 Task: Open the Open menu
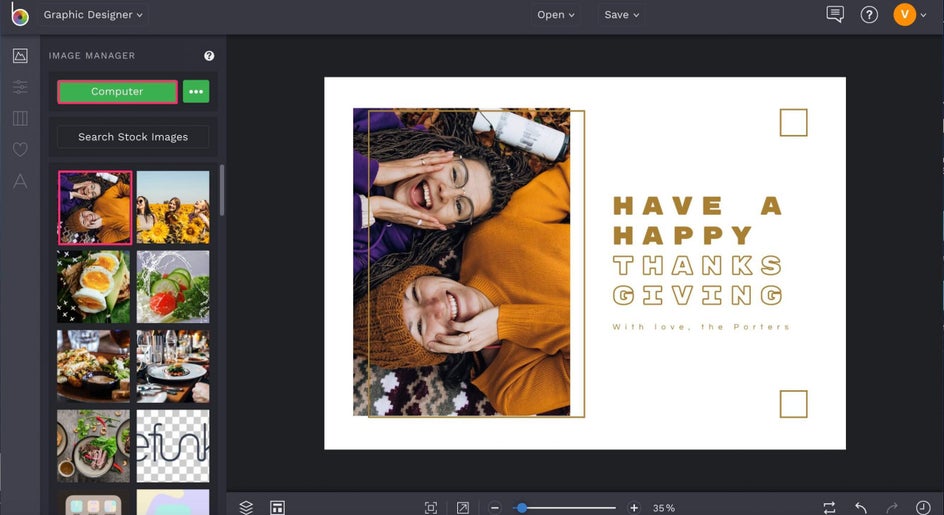tap(556, 15)
